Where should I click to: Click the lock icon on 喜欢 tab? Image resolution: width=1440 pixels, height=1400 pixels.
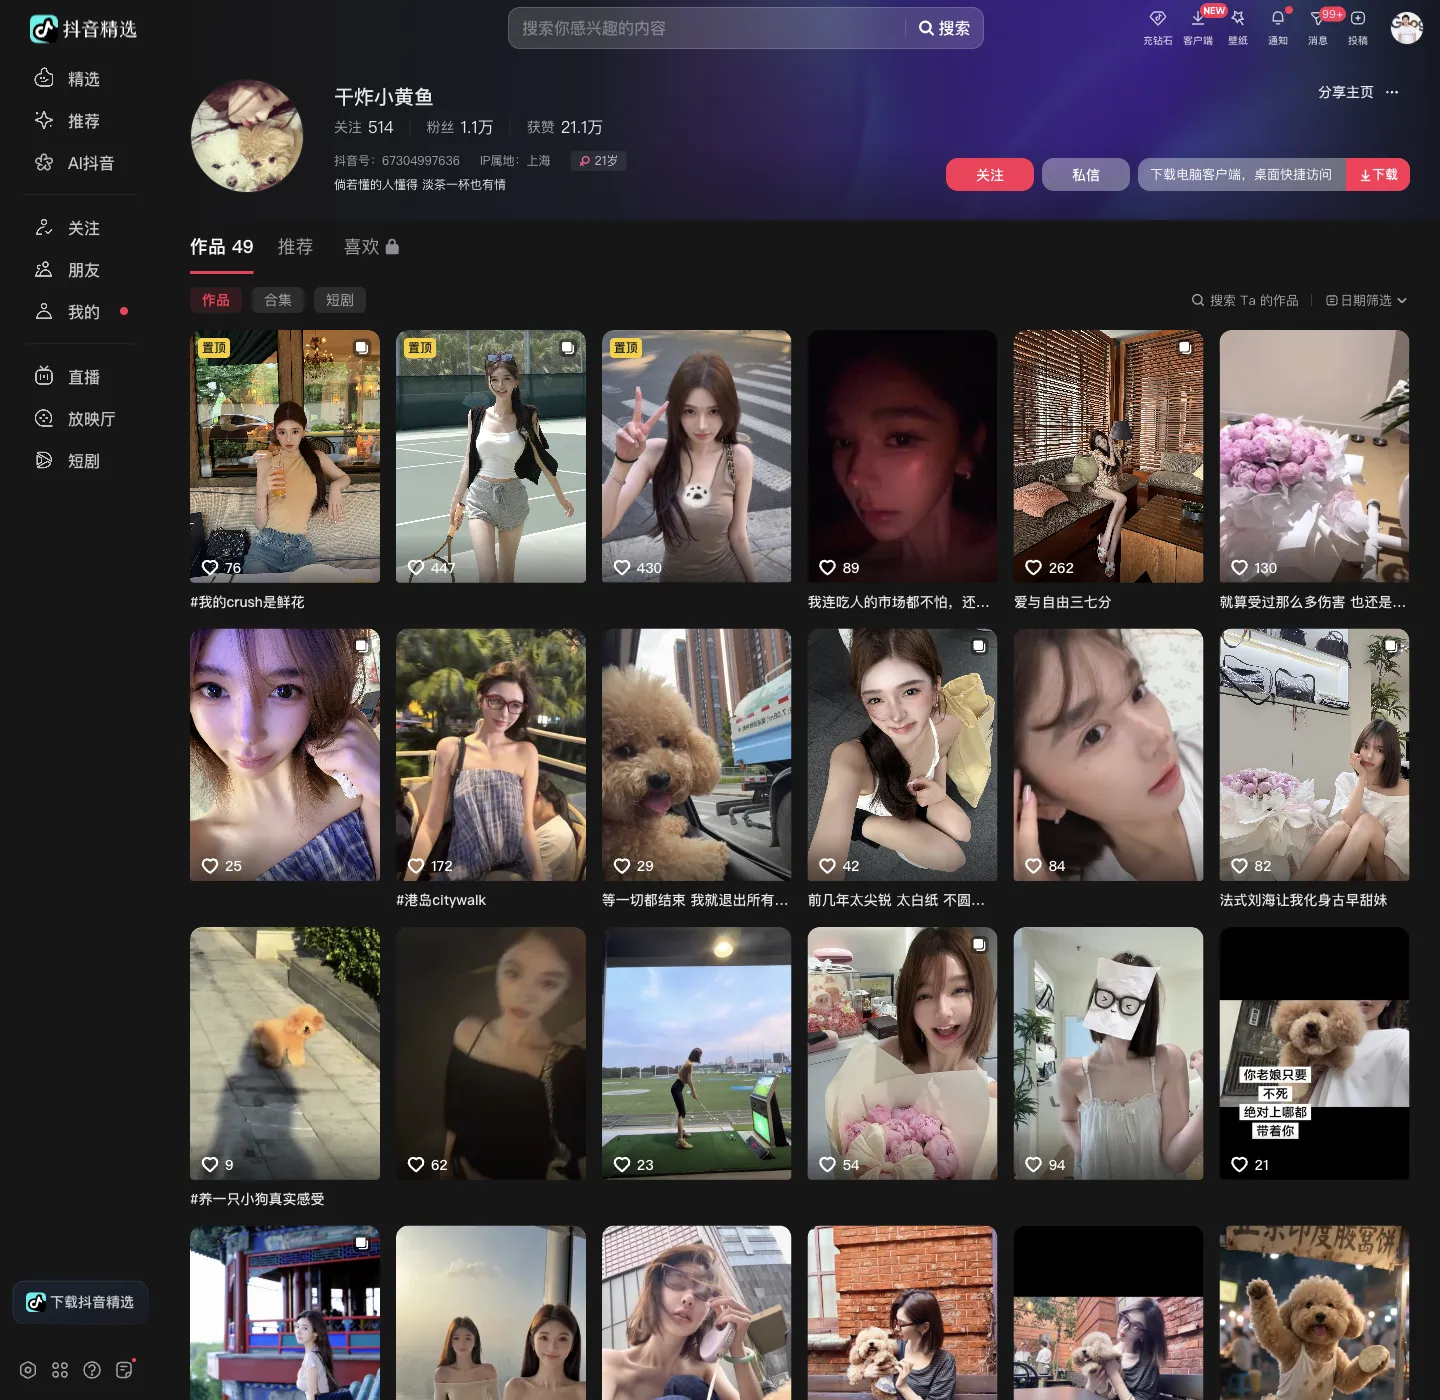[392, 246]
